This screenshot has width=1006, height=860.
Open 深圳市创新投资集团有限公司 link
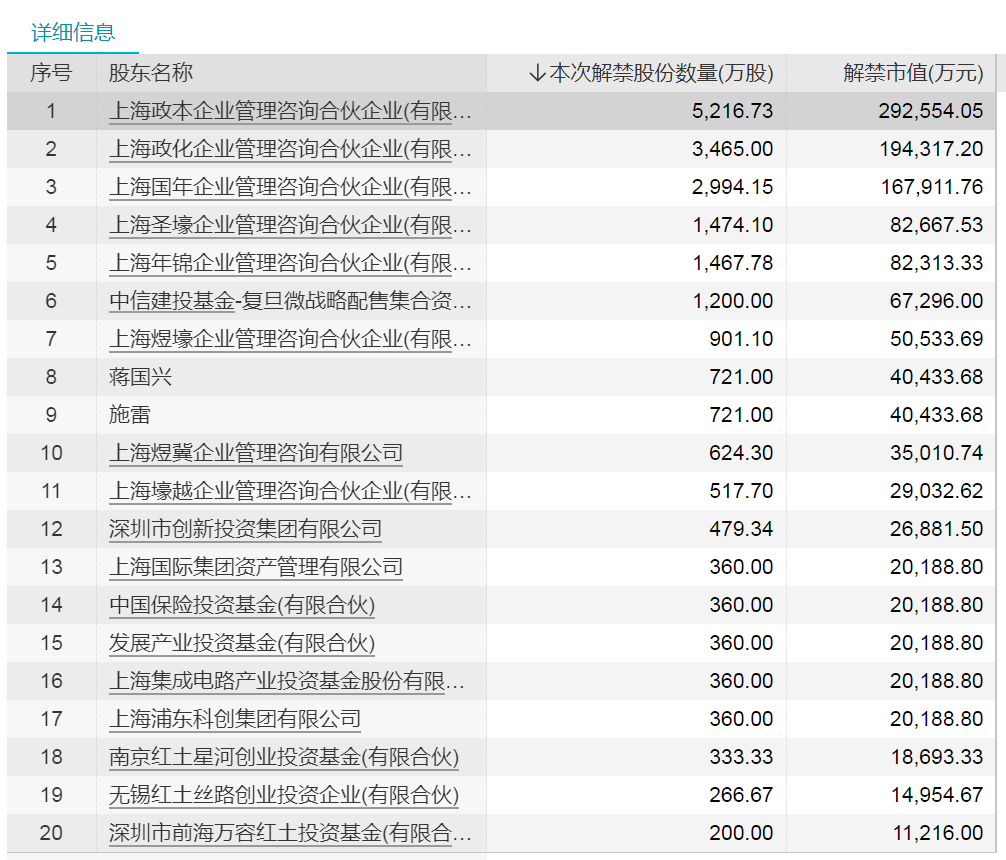(245, 529)
